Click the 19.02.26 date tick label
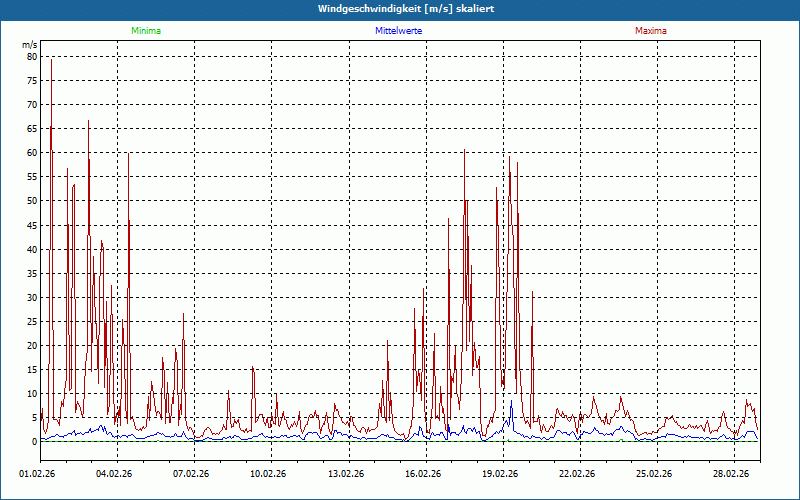Image resolution: width=800 pixels, height=500 pixels. [x=499, y=474]
